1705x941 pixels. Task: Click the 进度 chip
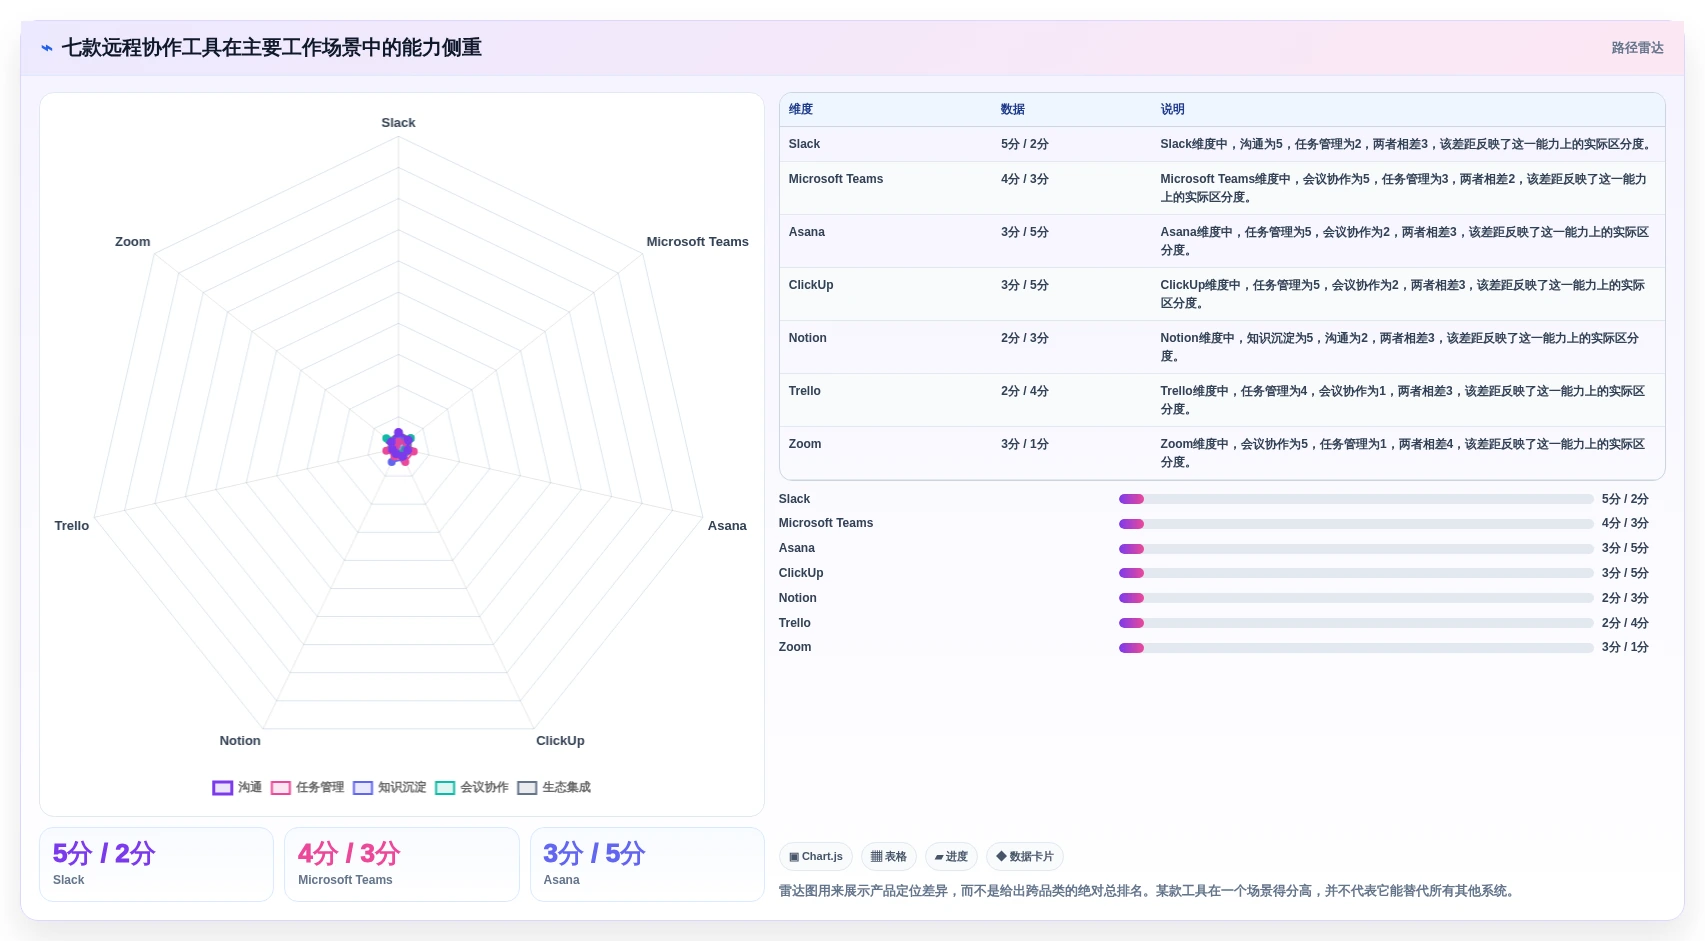(x=951, y=857)
